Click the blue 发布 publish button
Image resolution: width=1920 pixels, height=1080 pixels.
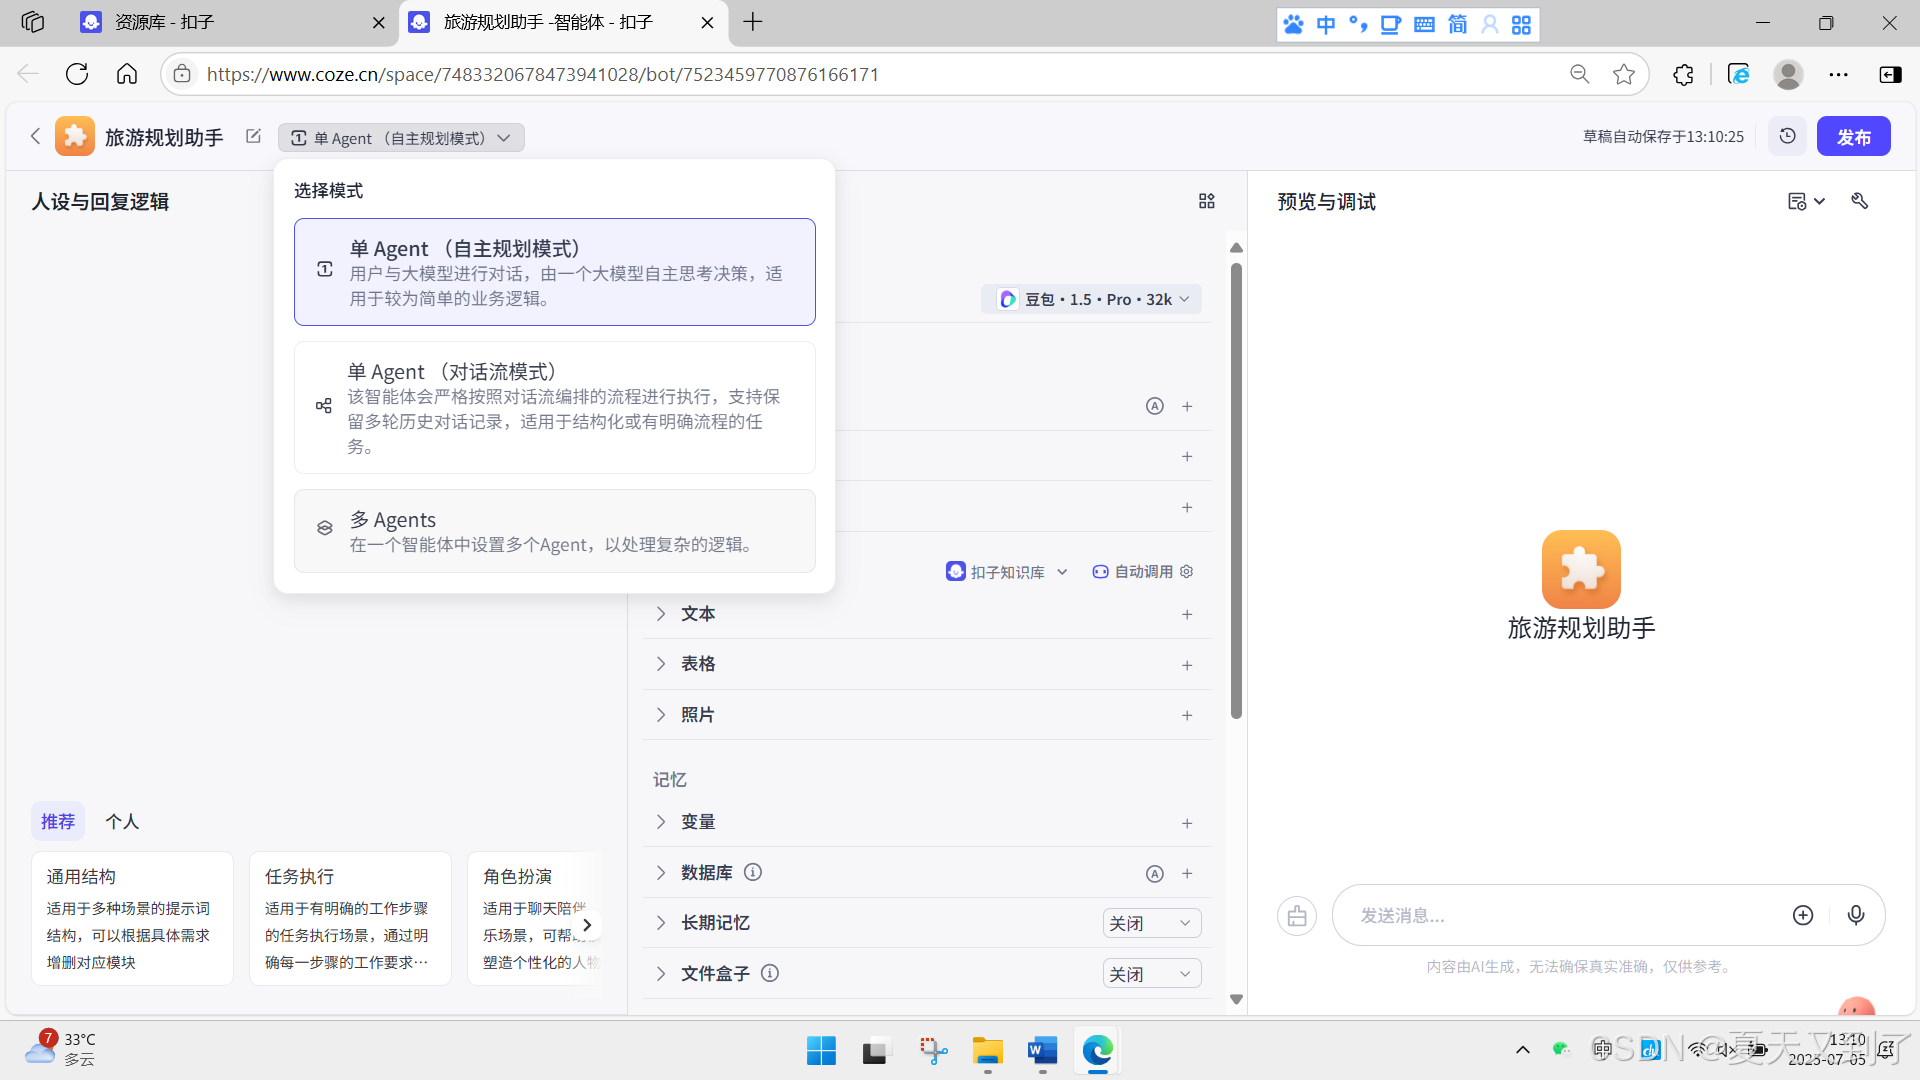[1853, 136]
